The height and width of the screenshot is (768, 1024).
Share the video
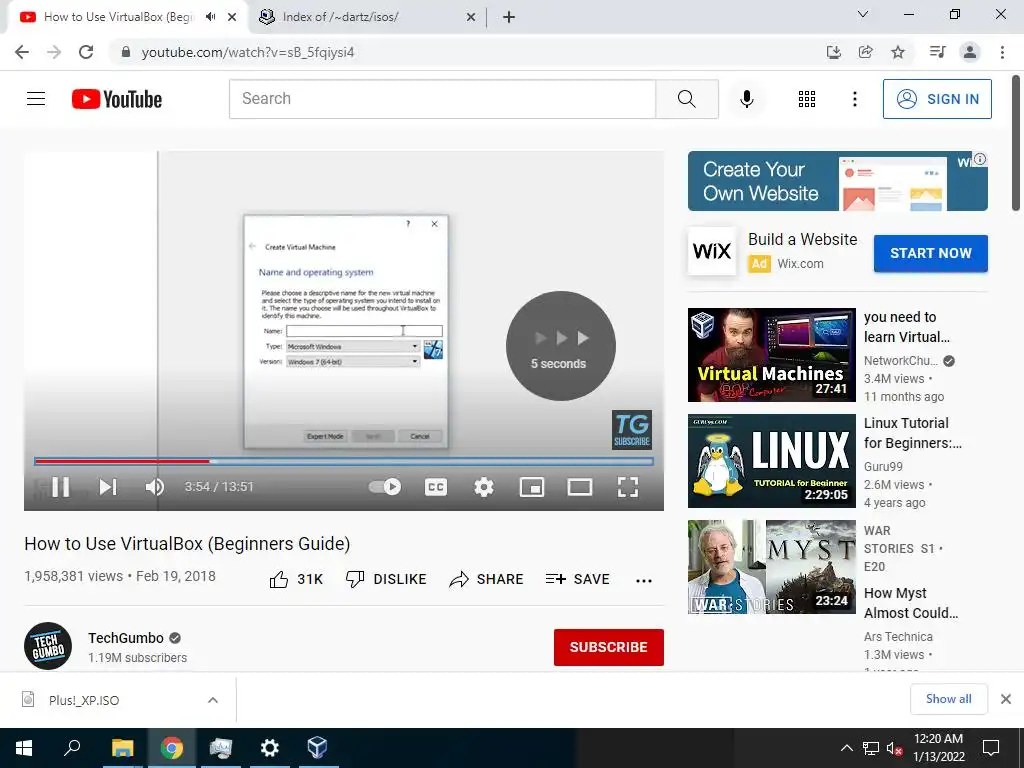tap(487, 579)
